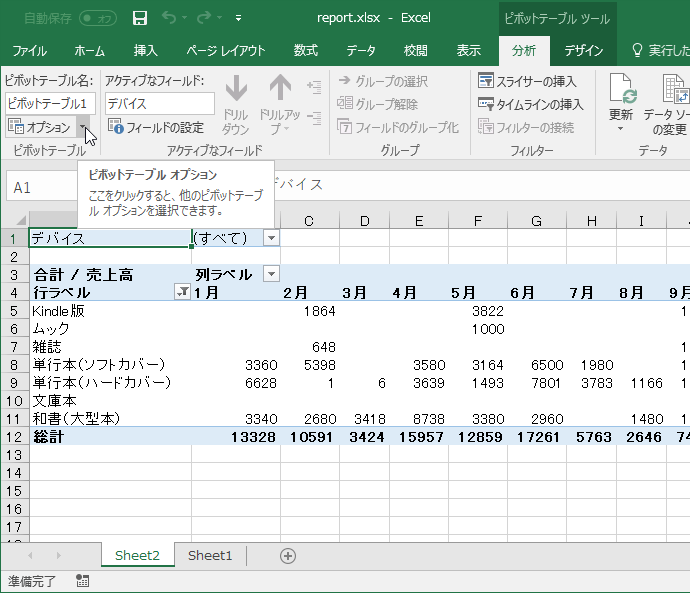
Task: Open the 行ラベル filter dropdown
Action: click(x=182, y=292)
